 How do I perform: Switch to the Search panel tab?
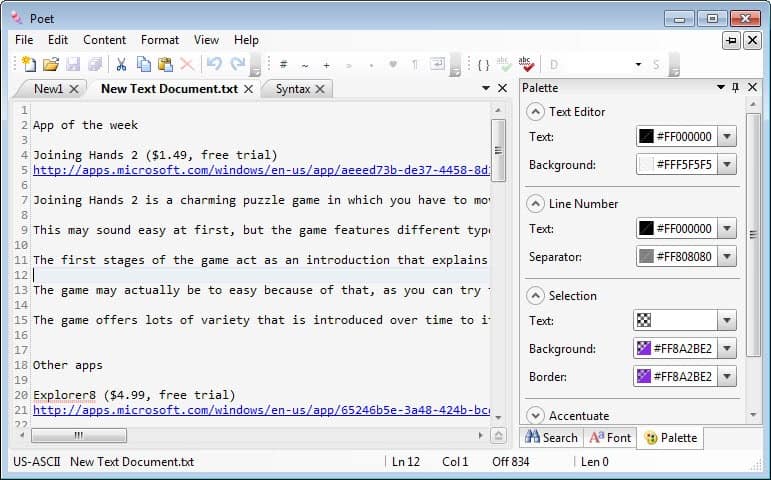point(551,437)
